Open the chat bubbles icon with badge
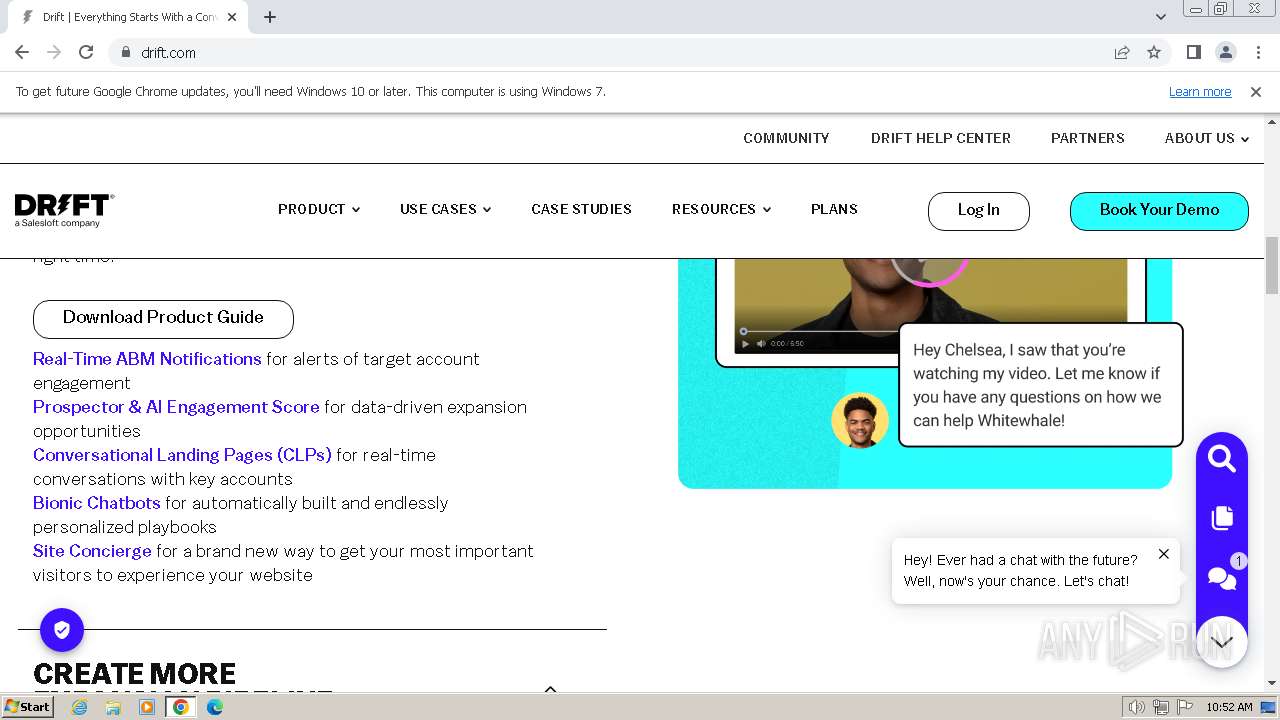 coord(1222,577)
